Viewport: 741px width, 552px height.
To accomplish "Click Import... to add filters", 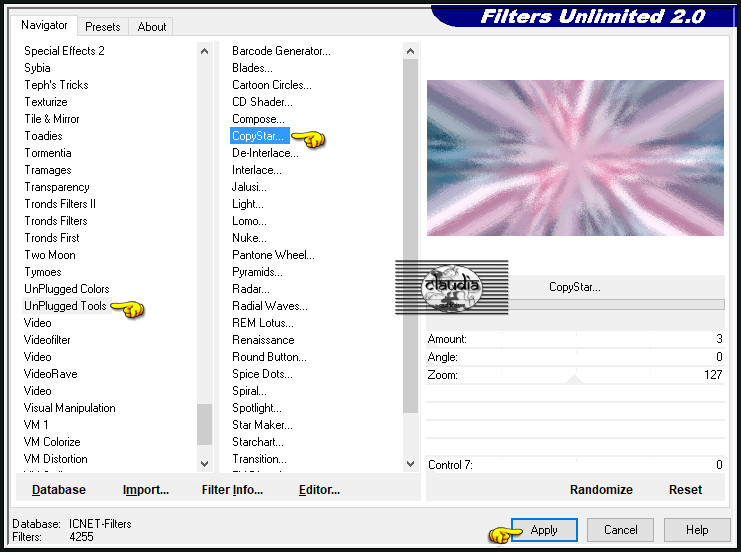I will 146,490.
